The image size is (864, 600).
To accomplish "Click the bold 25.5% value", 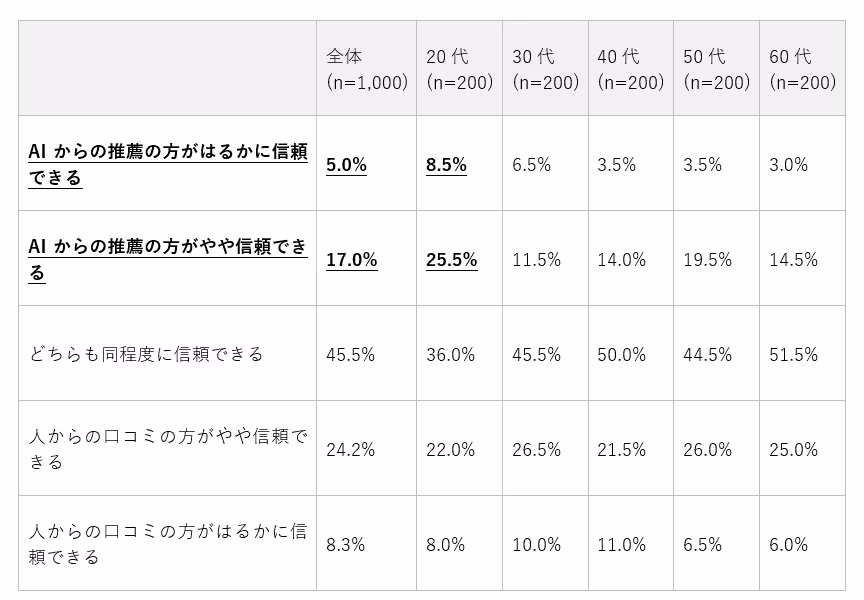I will (x=451, y=260).
